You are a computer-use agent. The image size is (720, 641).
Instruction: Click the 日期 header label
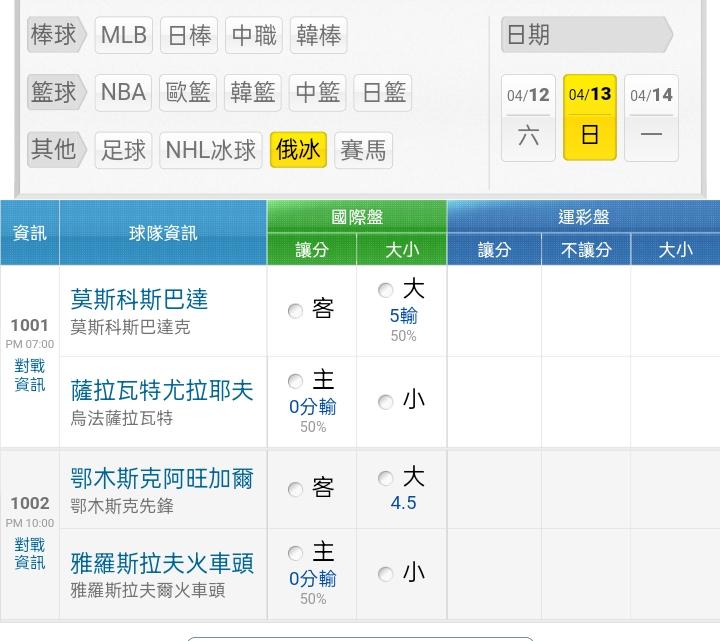click(587, 35)
